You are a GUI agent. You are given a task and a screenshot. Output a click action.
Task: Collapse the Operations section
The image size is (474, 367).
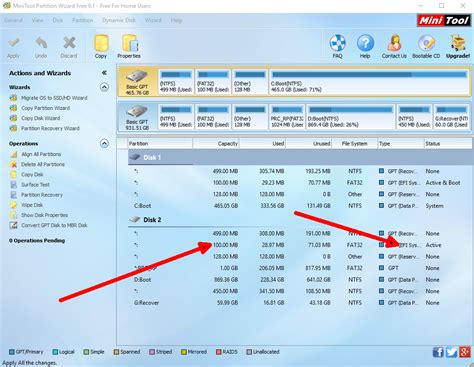(104, 144)
